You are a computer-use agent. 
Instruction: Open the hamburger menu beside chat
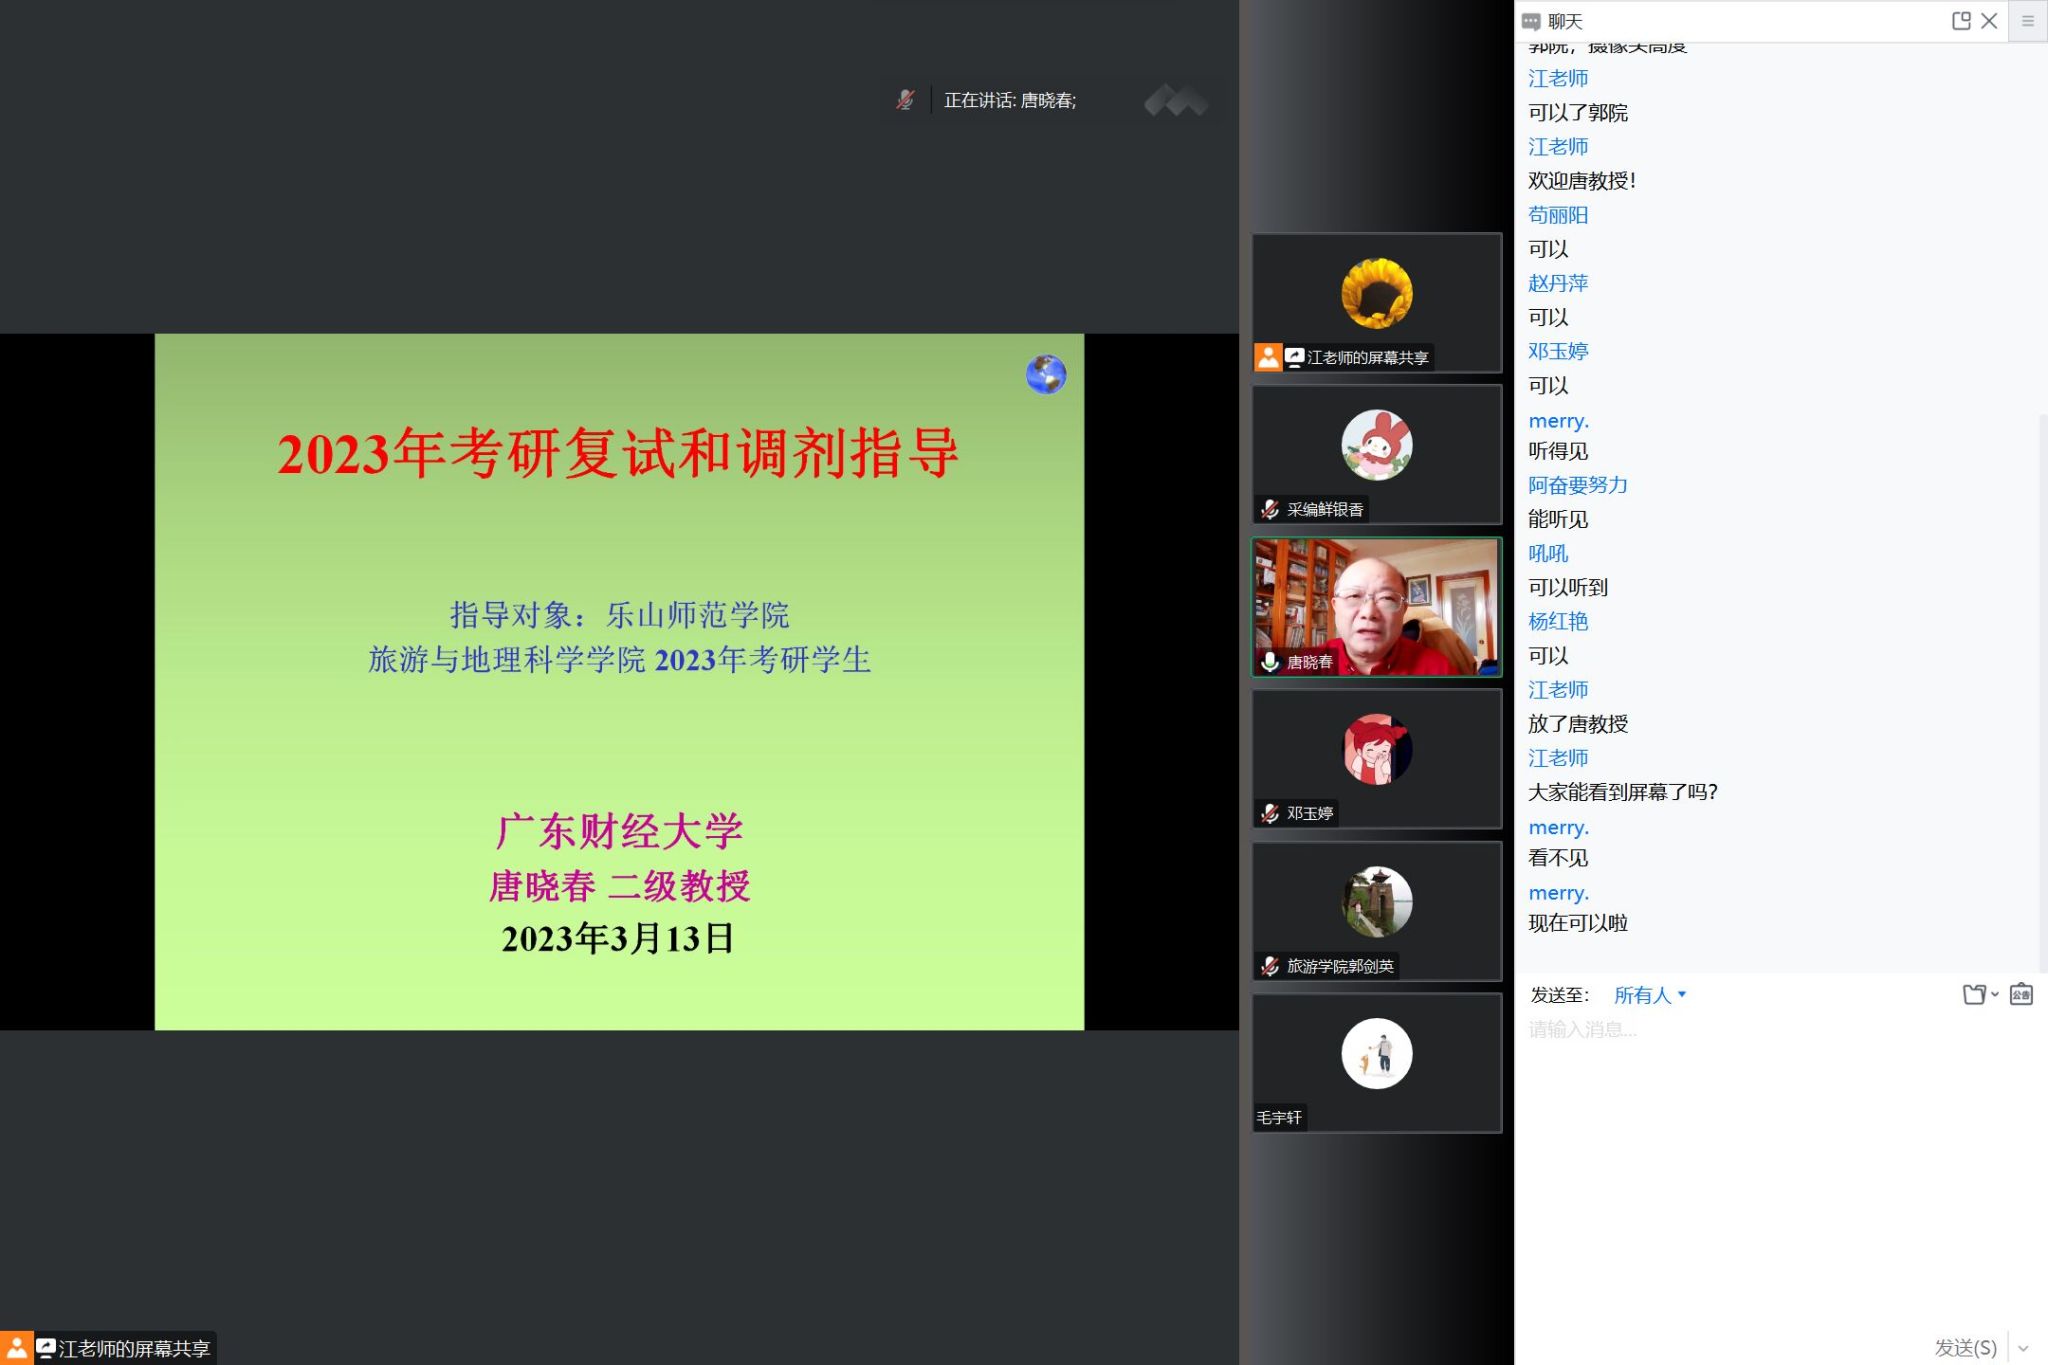2028,21
